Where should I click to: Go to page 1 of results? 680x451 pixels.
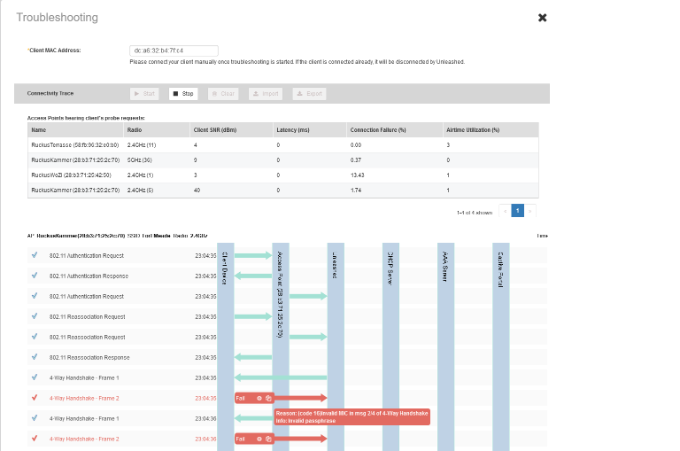pyautogui.click(x=518, y=211)
